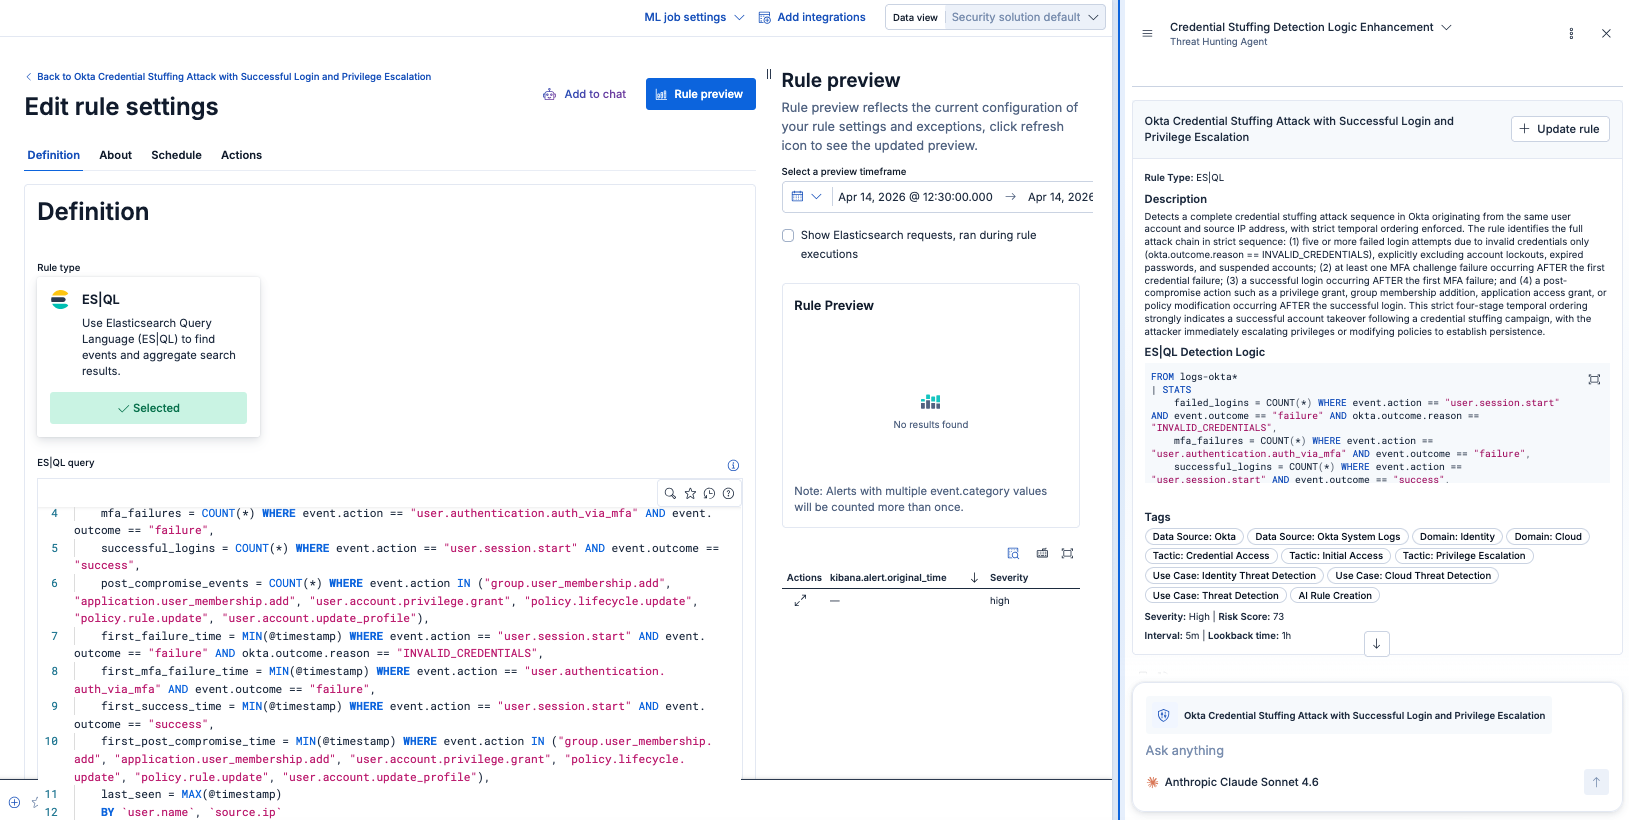Image resolution: width=1629 pixels, height=820 pixels.
Task: Click the Update rule button
Action: coord(1560,129)
